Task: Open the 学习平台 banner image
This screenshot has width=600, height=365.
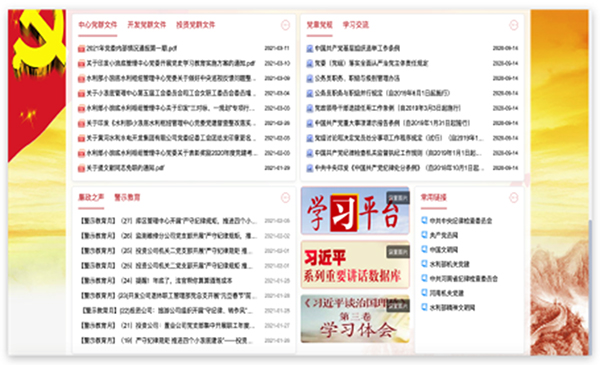Action: pos(355,211)
